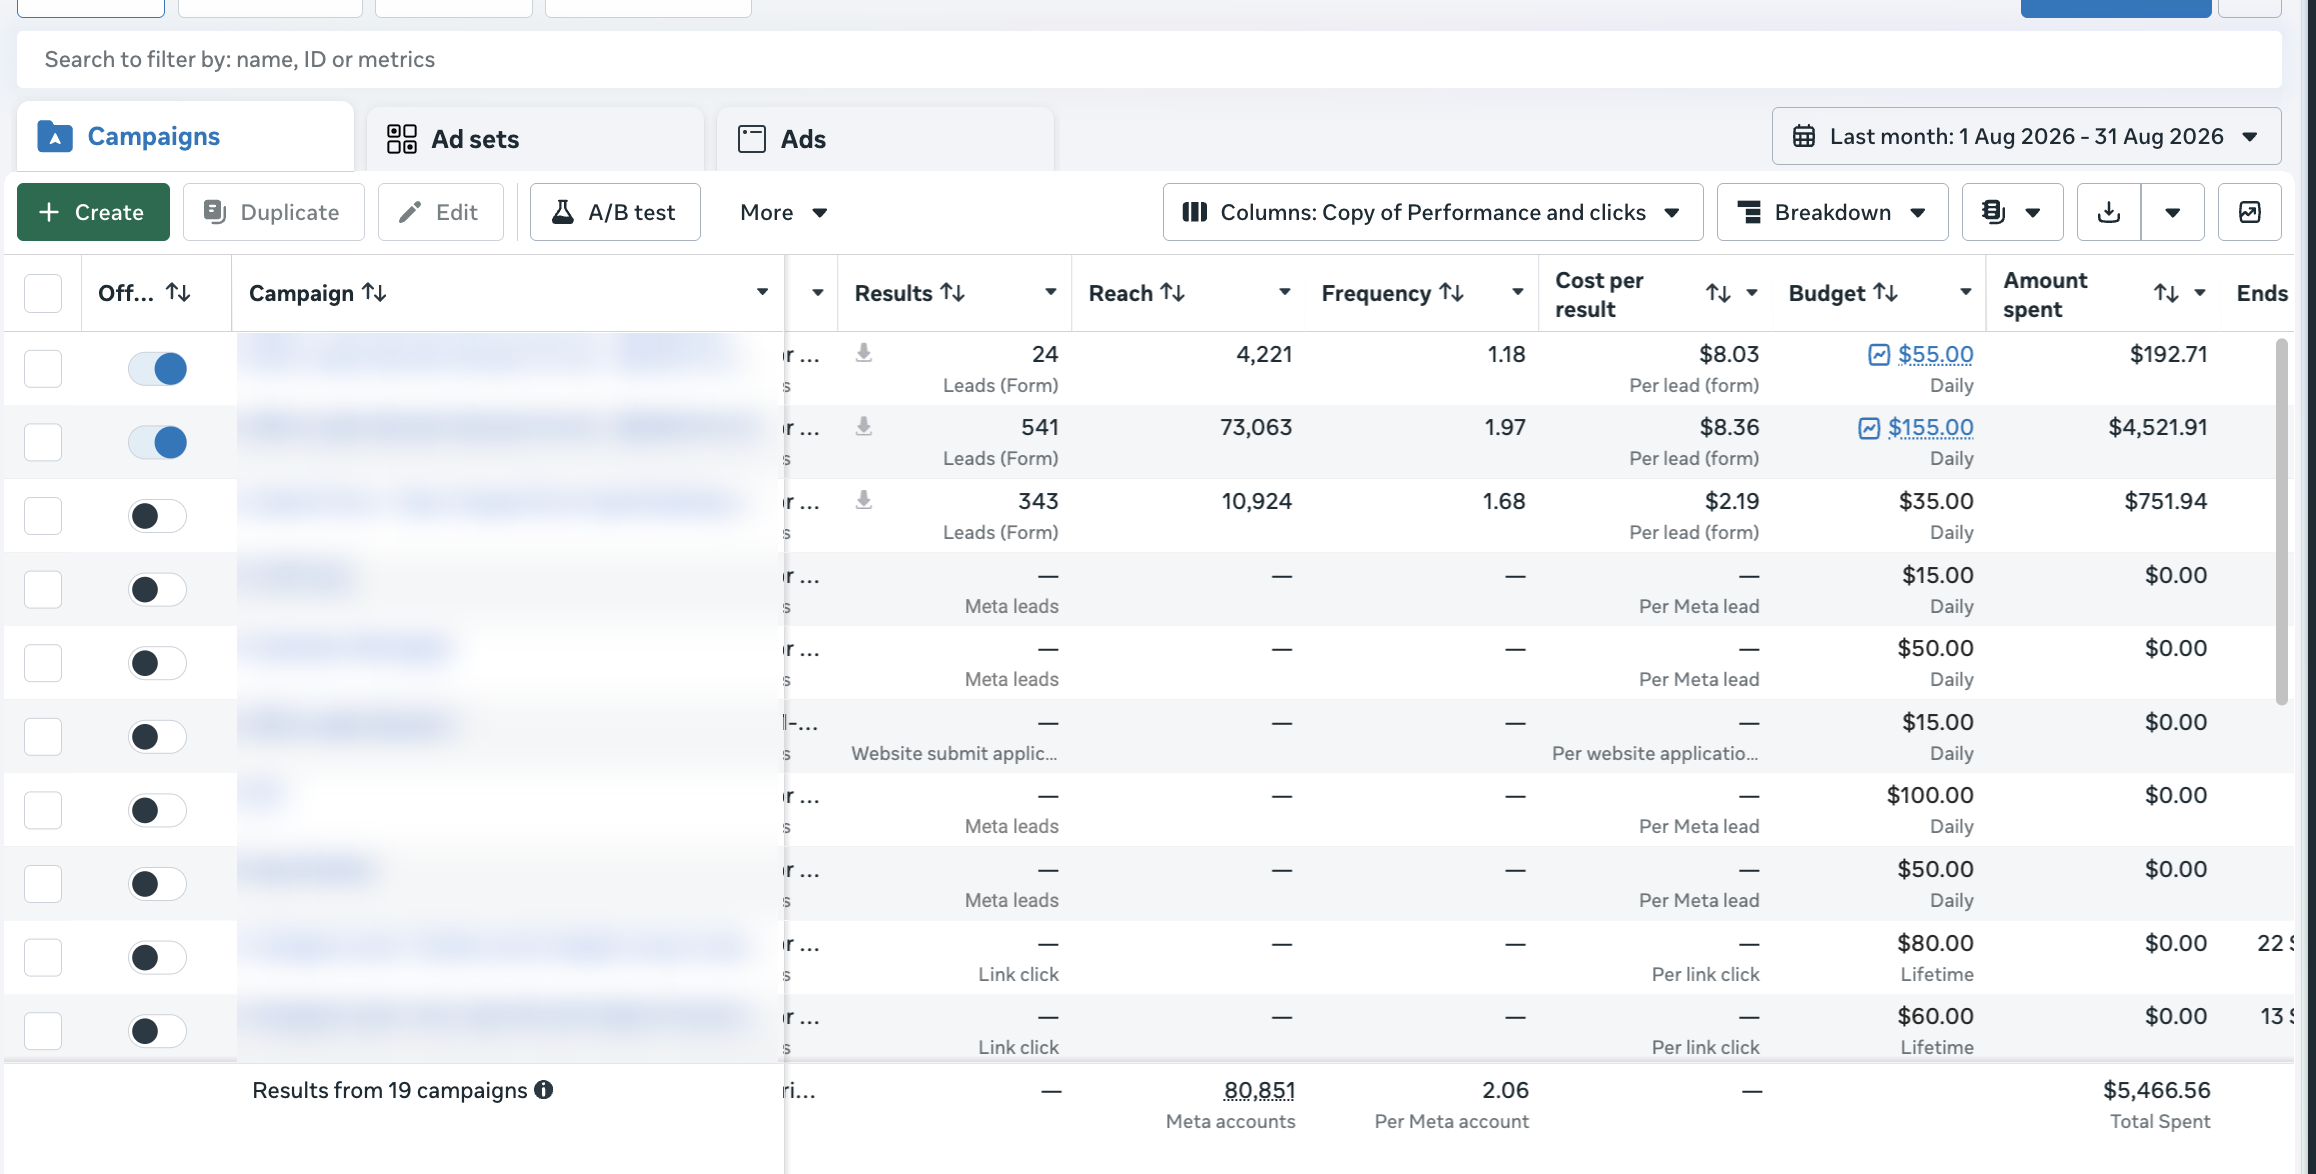Click the budget trend icon next to $155.00

pyautogui.click(x=1869, y=428)
